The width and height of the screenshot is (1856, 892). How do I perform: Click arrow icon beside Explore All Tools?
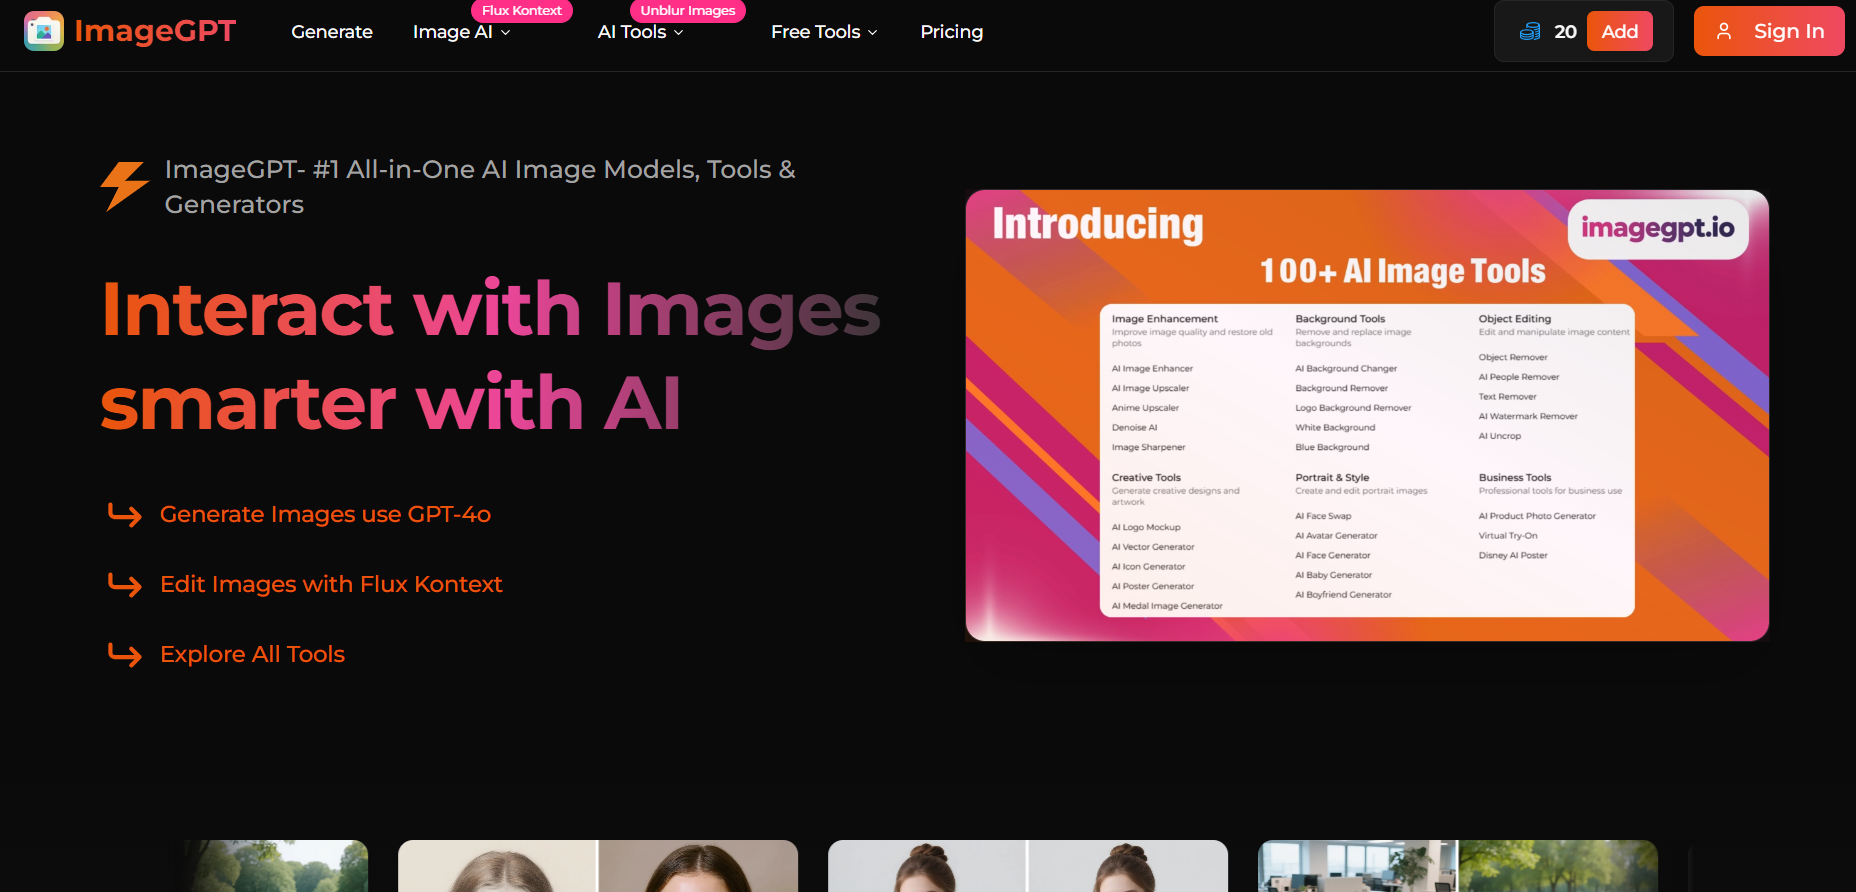tap(125, 655)
